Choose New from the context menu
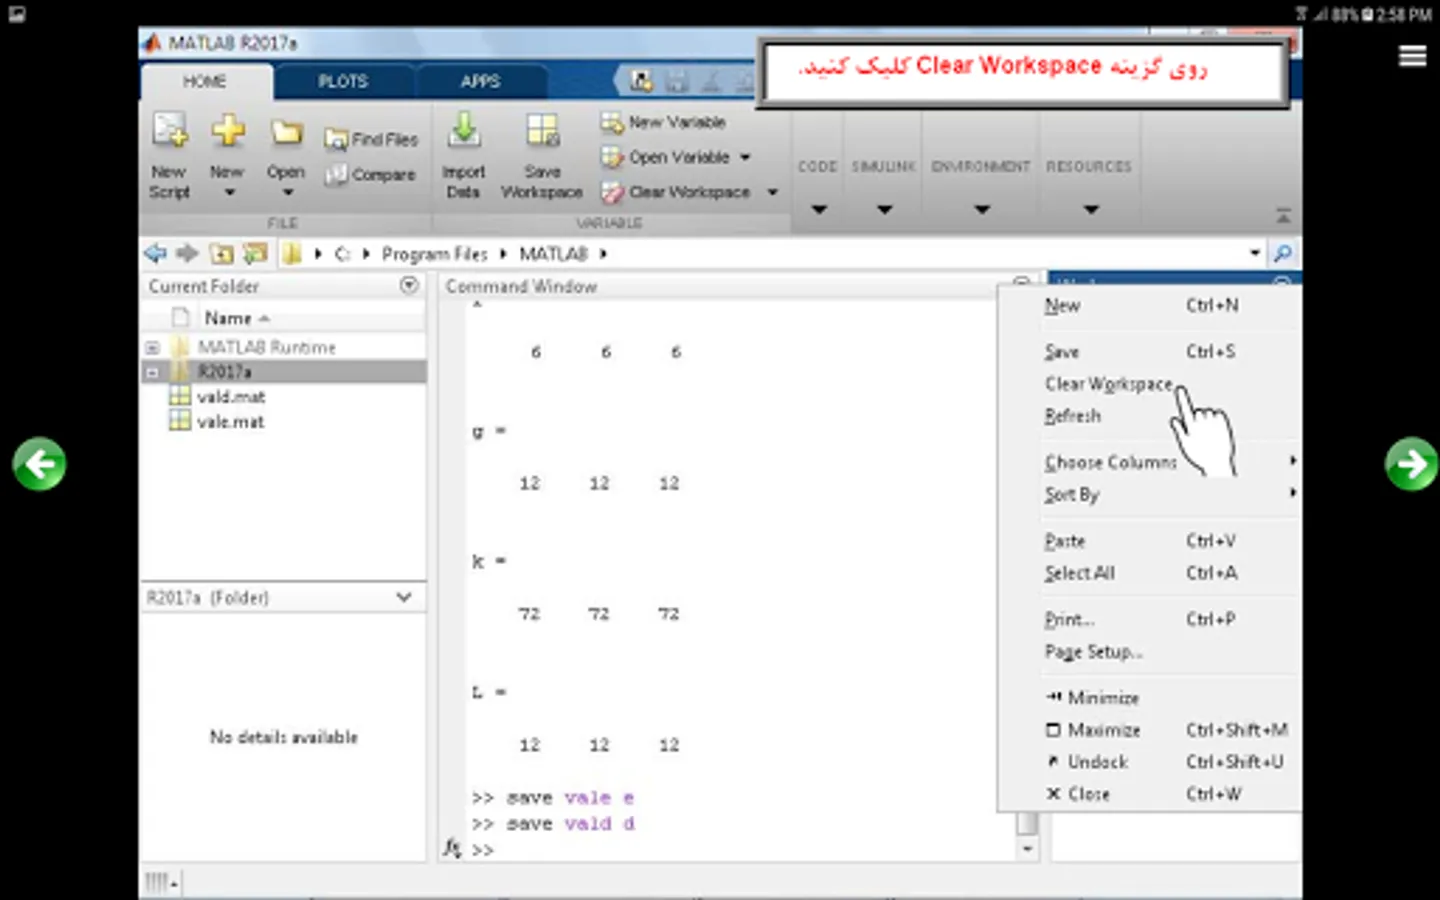 pos(1062,306)
